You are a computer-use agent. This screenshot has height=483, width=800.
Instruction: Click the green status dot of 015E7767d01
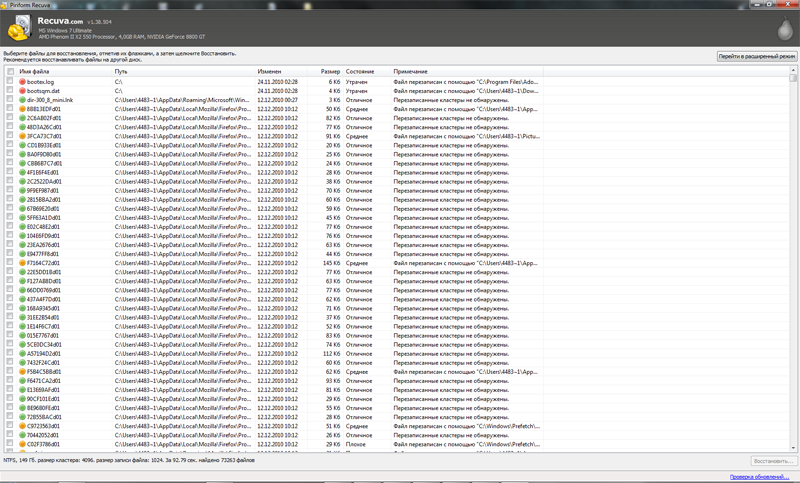[22, 336]
